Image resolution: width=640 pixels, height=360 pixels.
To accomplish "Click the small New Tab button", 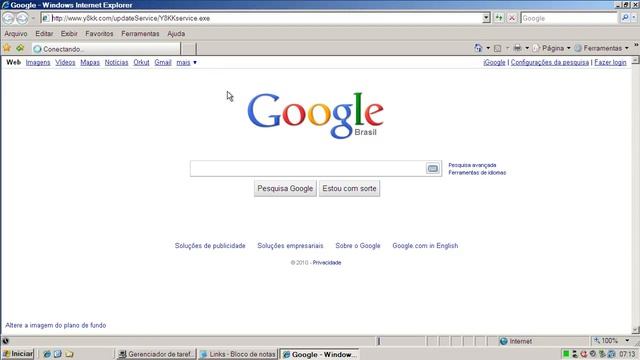I will tap(188, 49).
